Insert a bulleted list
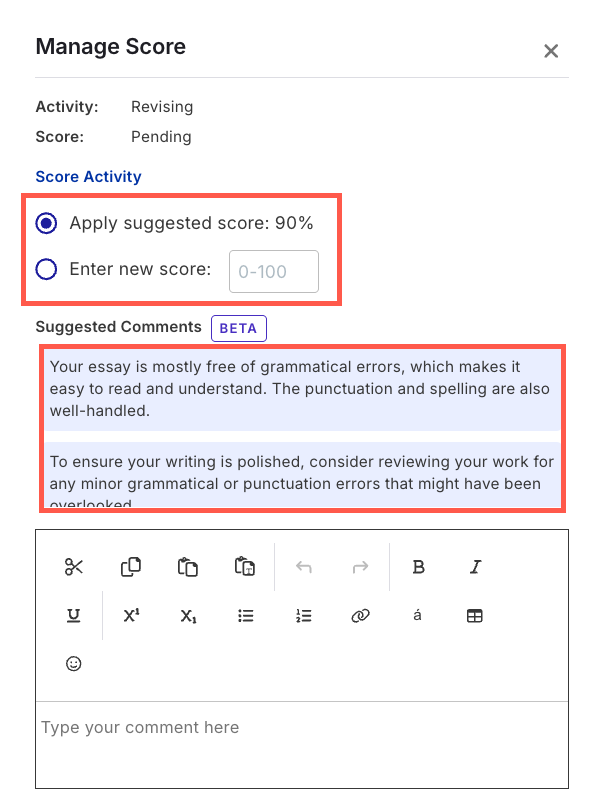The image size is (603, 798). coord(245,616)
